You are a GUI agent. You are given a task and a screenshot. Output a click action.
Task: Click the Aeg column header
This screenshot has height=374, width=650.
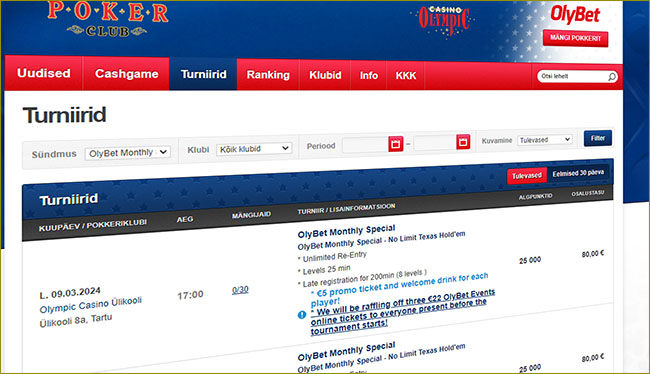coord(185,219)
